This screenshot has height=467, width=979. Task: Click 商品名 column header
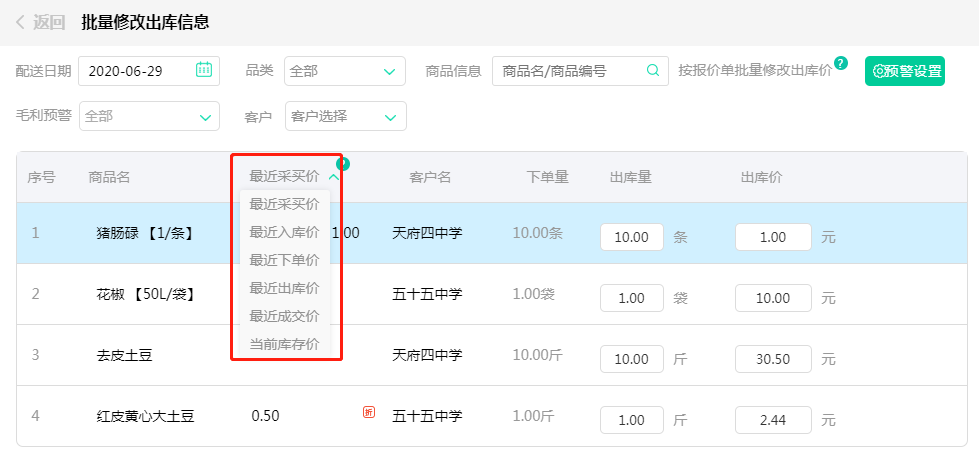(x=109, y=177)
